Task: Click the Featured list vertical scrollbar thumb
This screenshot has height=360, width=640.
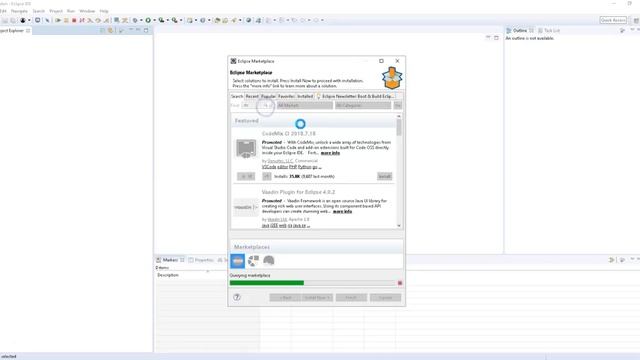Action: coord(399,128)
